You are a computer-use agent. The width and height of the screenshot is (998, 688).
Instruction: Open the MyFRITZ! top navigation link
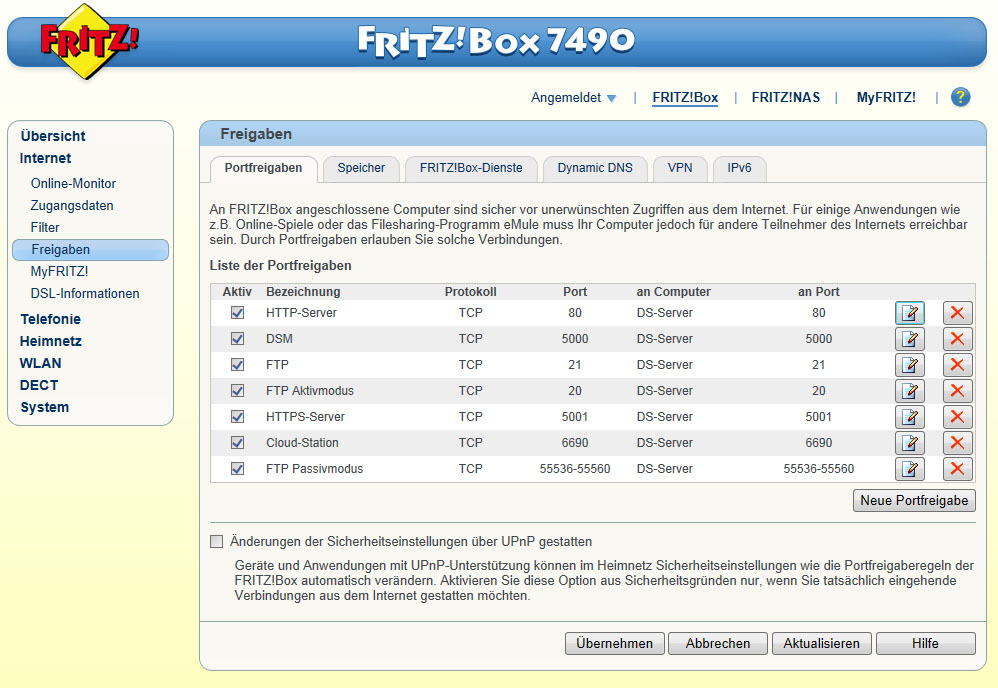click(x=886, y=97)
